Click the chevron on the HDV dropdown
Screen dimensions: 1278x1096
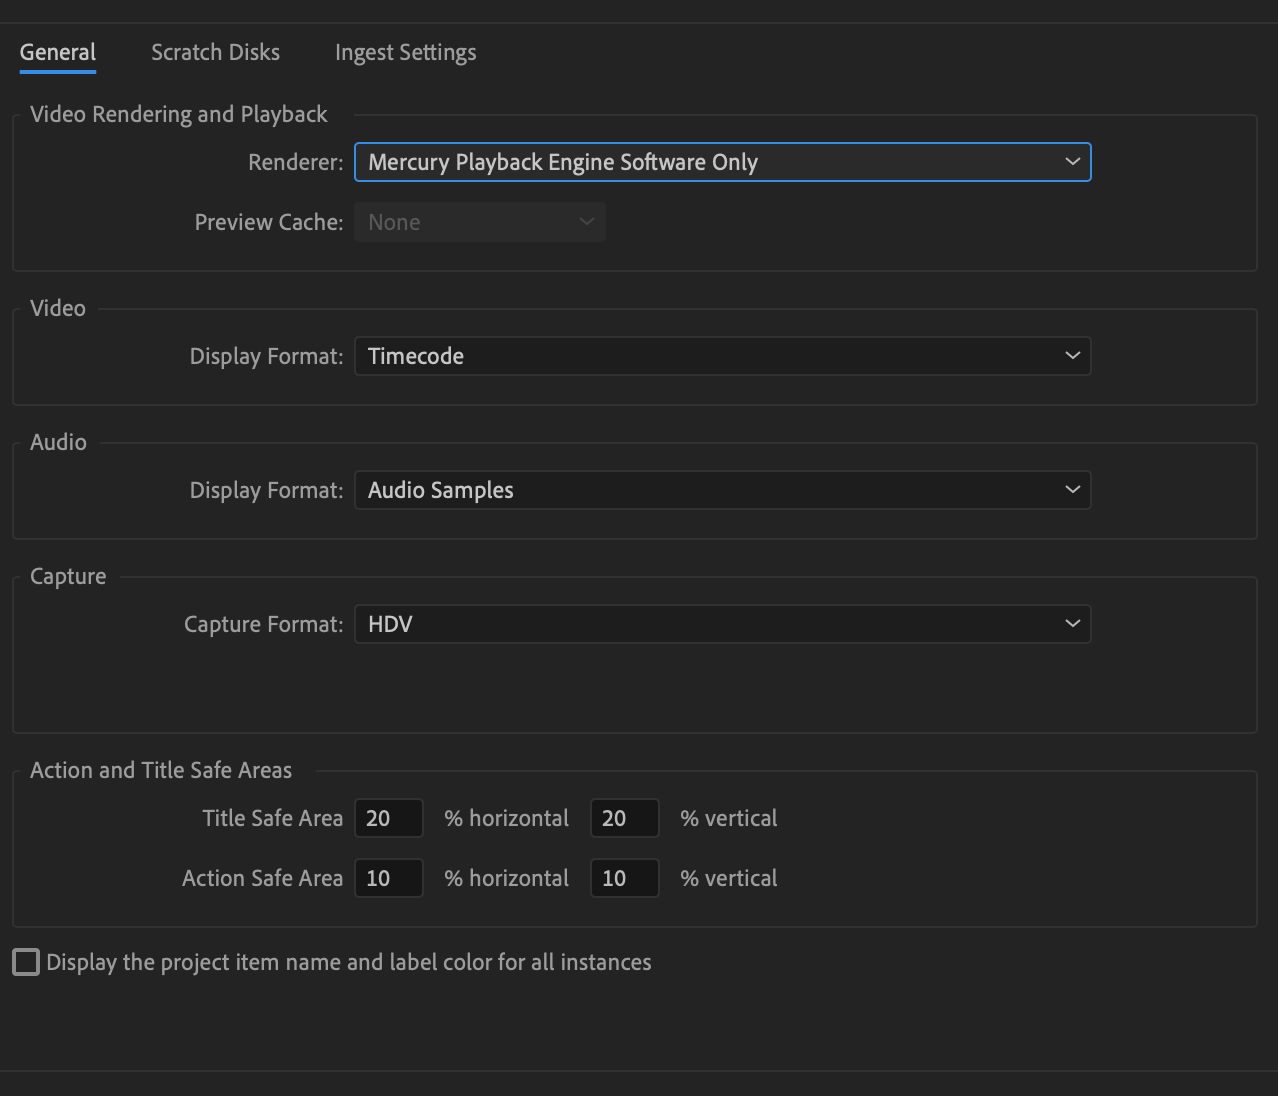click(x=1072, y=623)
